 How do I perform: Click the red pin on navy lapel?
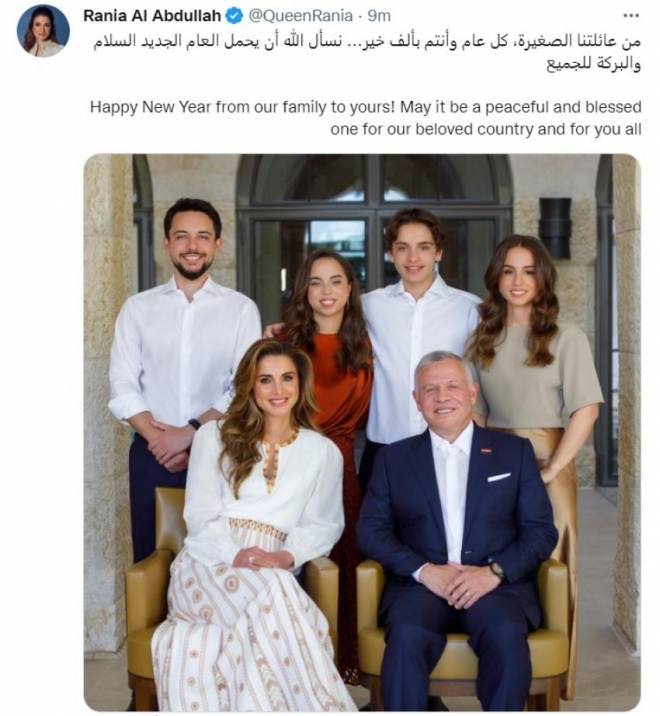(486, 451)
